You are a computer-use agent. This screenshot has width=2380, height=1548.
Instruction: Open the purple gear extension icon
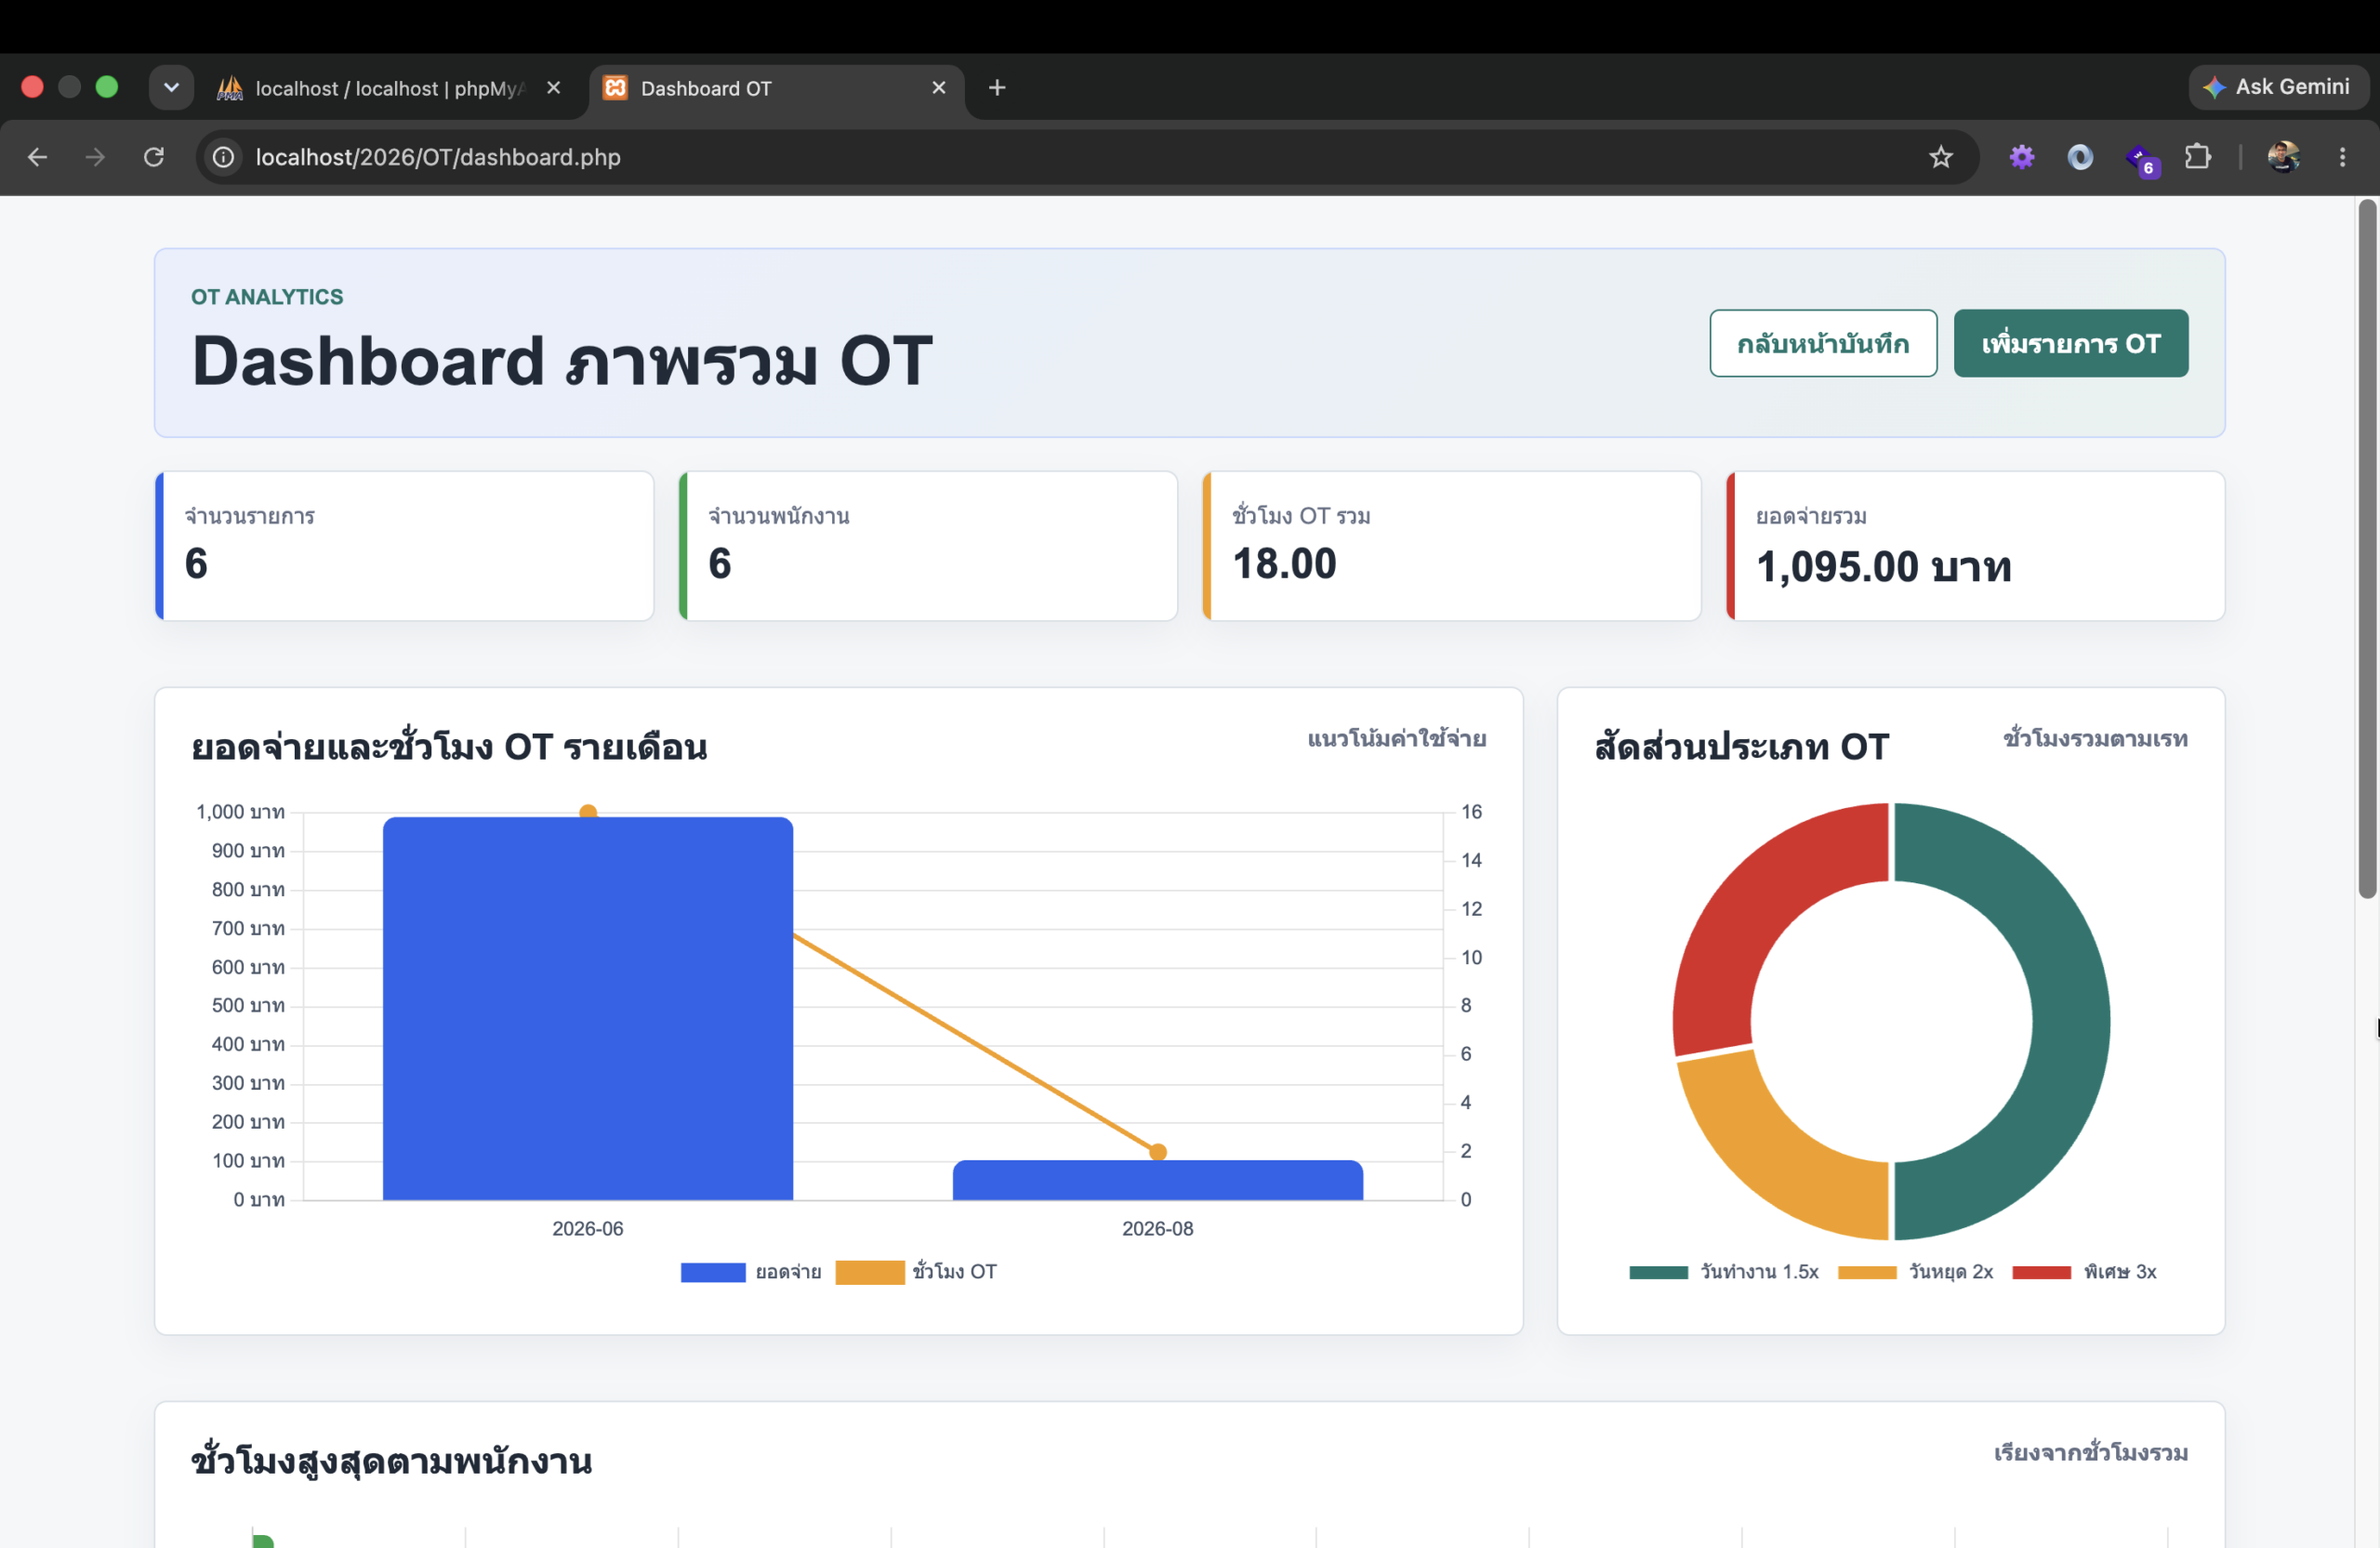[x=2021, y=157]
